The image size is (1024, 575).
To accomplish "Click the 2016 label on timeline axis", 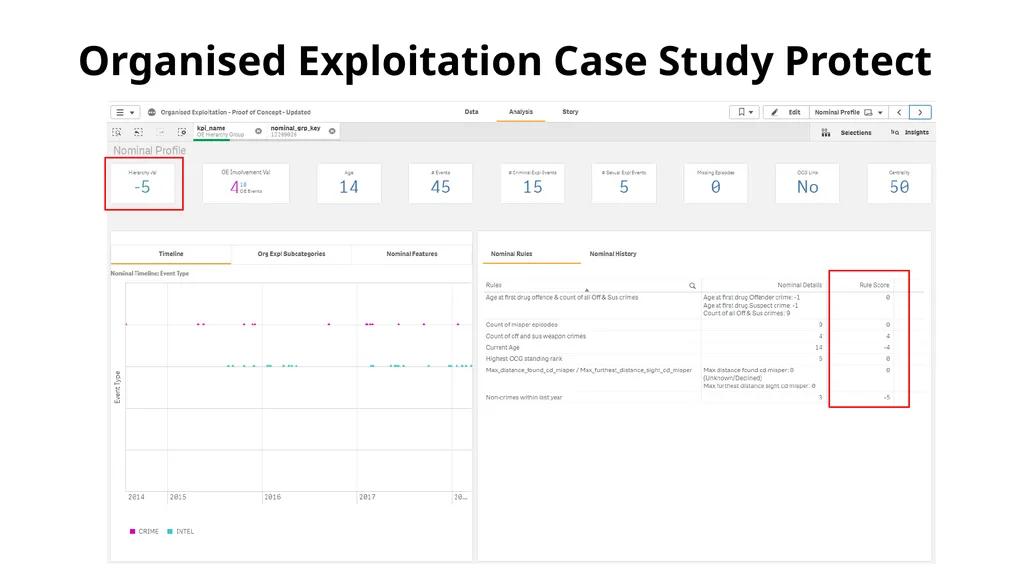I will click(x=272, y=497).
